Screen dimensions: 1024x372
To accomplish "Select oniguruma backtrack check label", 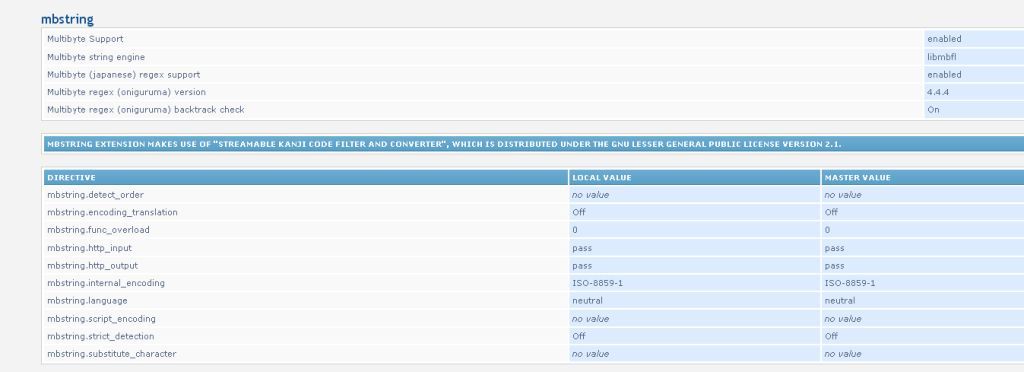I will pyautogui.click(x=146, y=110).
